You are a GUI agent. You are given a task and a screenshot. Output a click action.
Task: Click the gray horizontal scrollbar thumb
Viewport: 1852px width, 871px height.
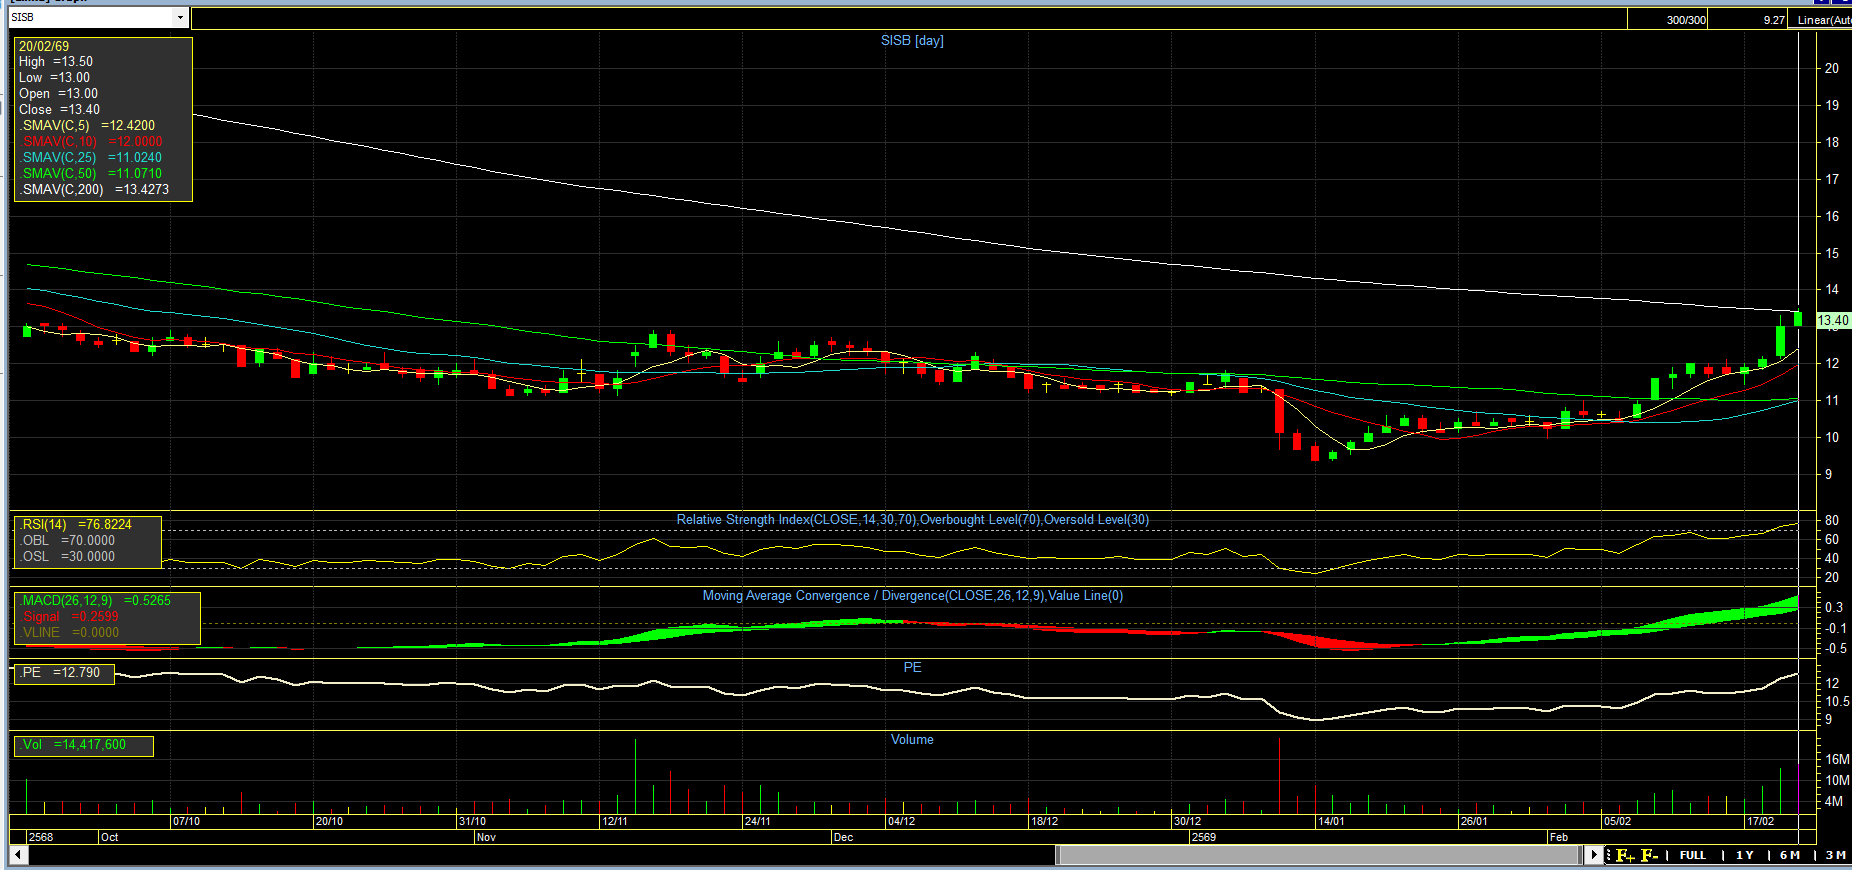[1317, 855]
